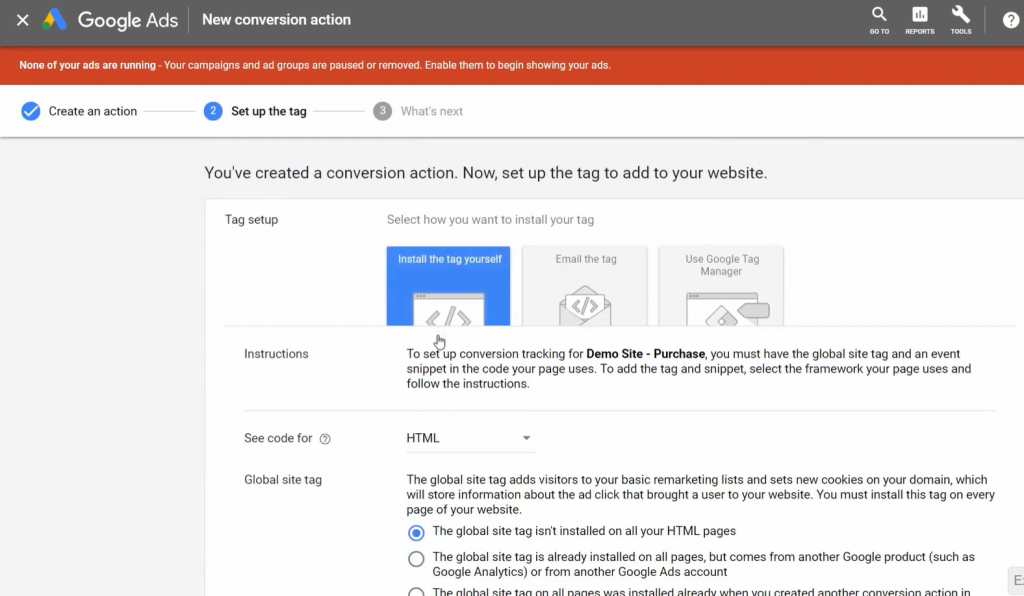This screenshot has height=596, width=1024.
Task: Open the HTML framework dropdown
Action: pyautogui.click(x=470, y=438)
